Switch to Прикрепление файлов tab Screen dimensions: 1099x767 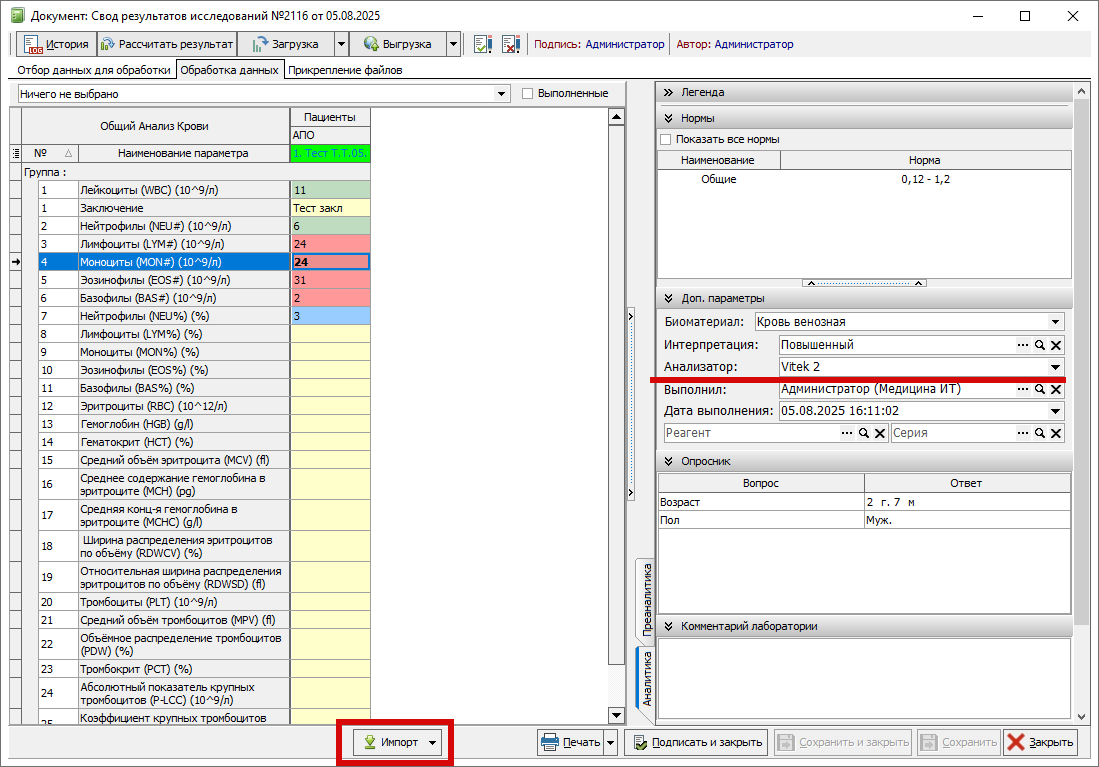pyautogui.click(x=345, y=70)
